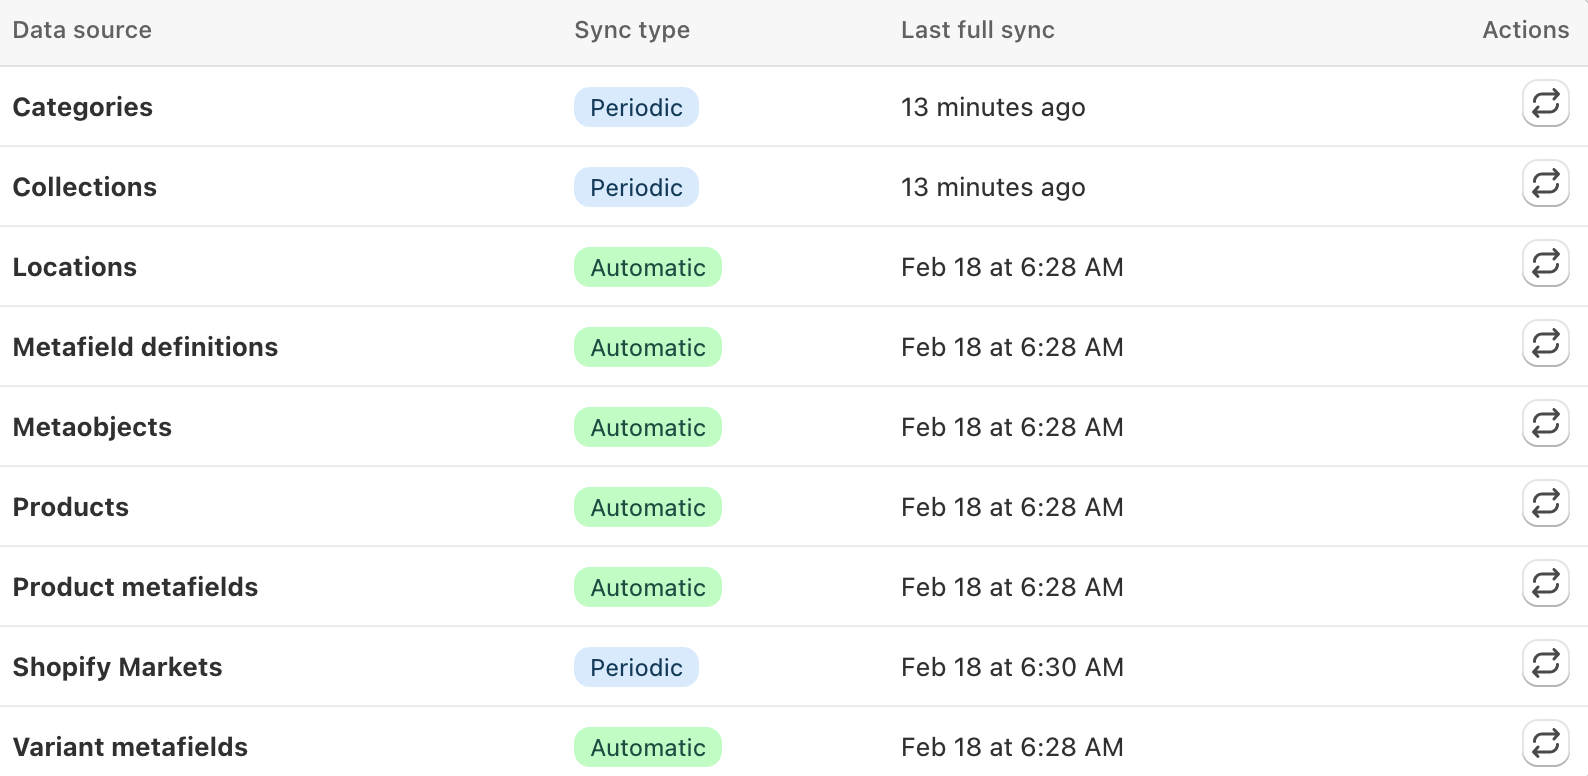The width and height of the screenshot is (1588, 776).
Task: Click the Actions column header
Action: 1525,30
